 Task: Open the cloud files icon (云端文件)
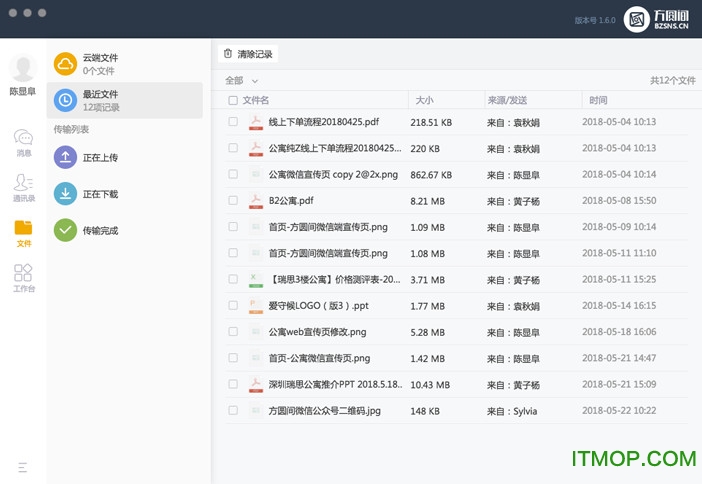[65, 64]
